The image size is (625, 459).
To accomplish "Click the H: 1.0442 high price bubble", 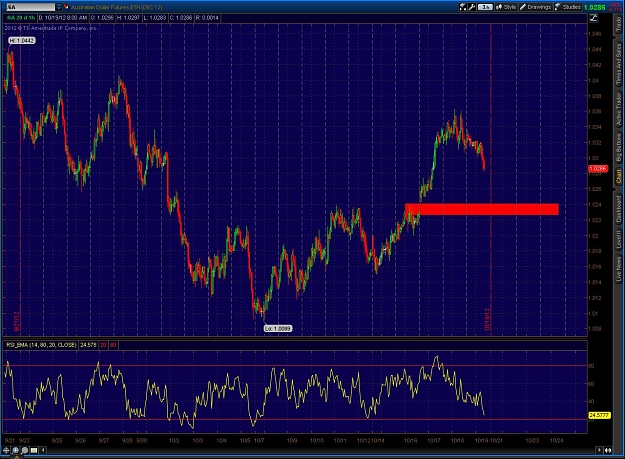I will tap(22, 41).
